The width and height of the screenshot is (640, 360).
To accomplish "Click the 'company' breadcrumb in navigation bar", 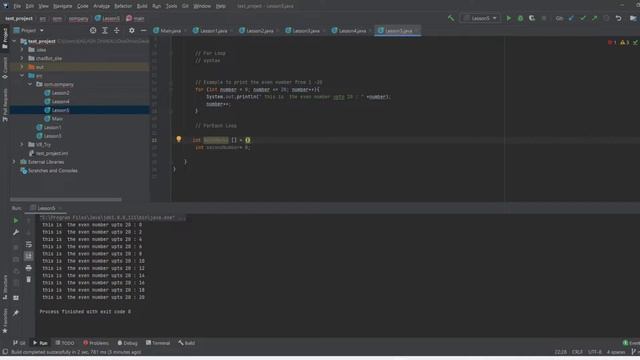I will [x=78, y=19].
